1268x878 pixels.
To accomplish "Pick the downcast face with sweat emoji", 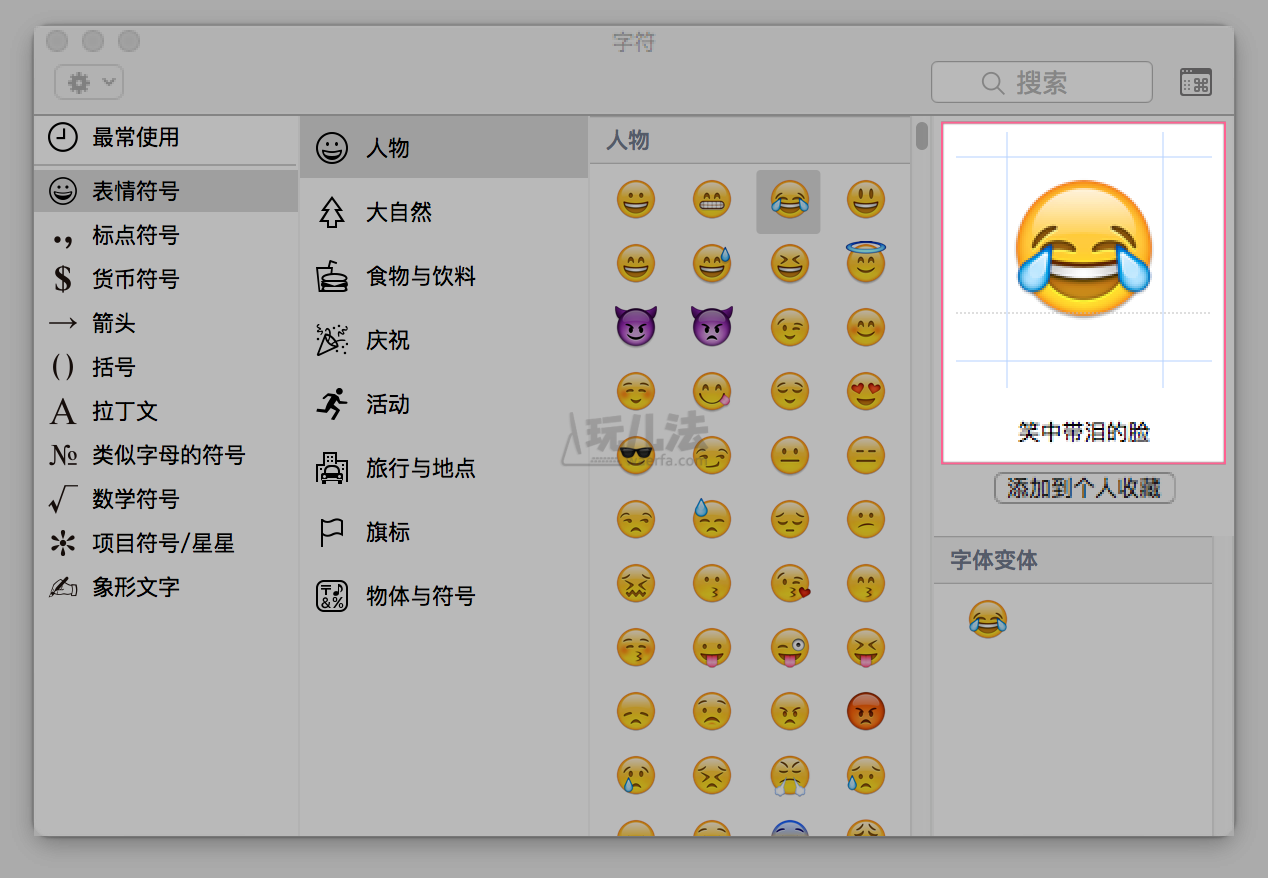I will tap(712, 519).
